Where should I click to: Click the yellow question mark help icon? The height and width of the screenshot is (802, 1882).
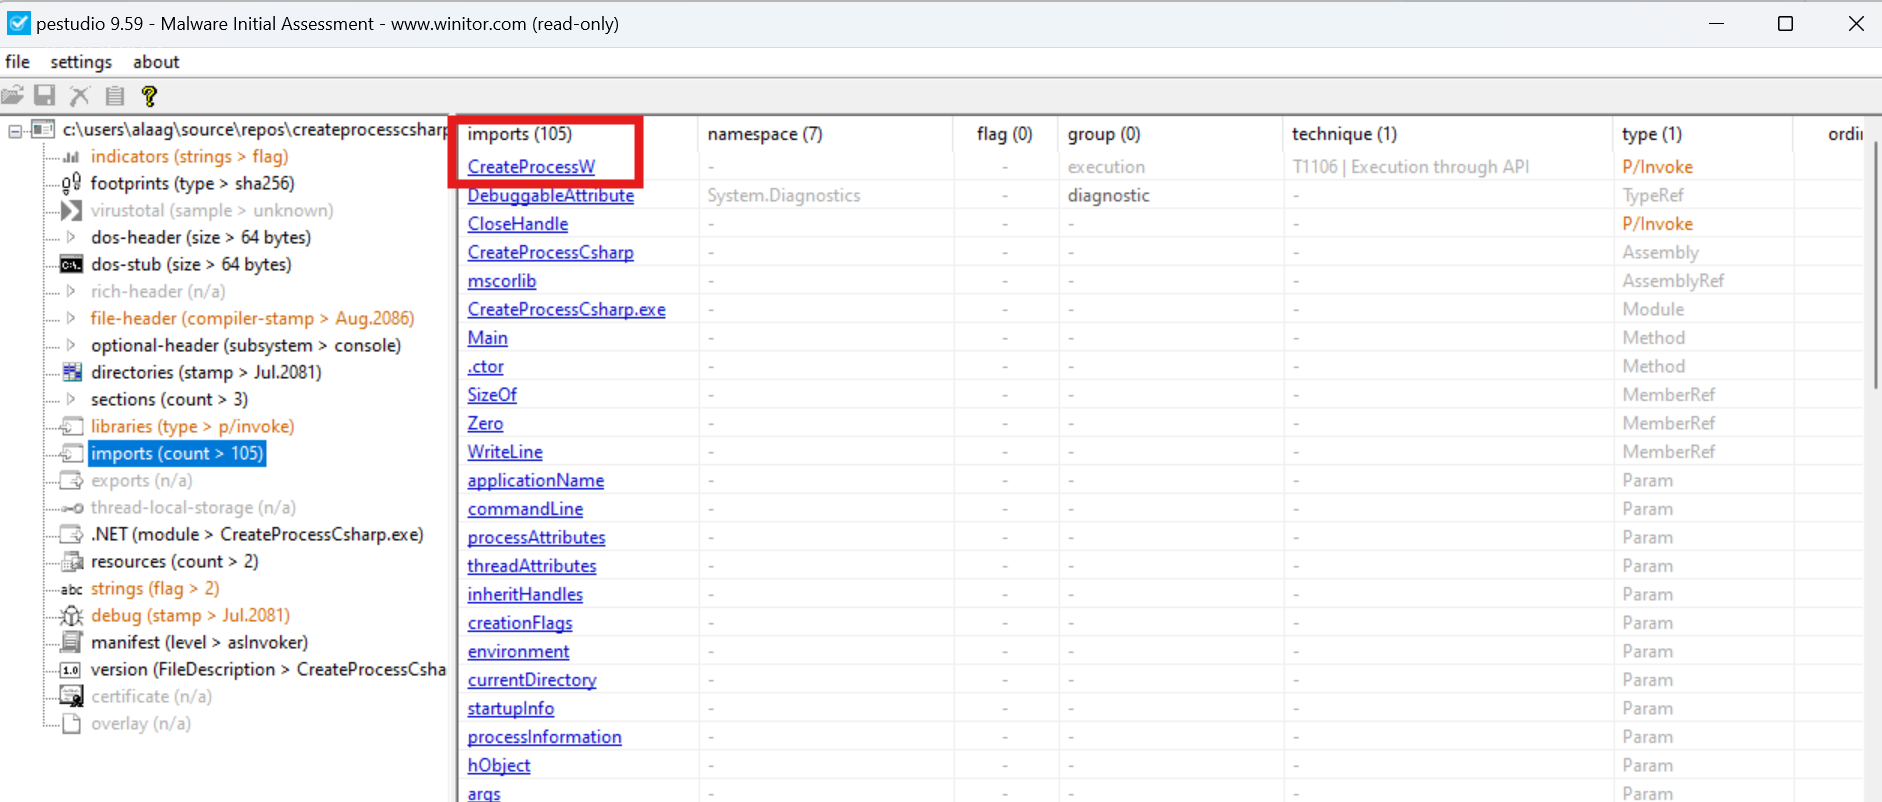coord(150,96)
